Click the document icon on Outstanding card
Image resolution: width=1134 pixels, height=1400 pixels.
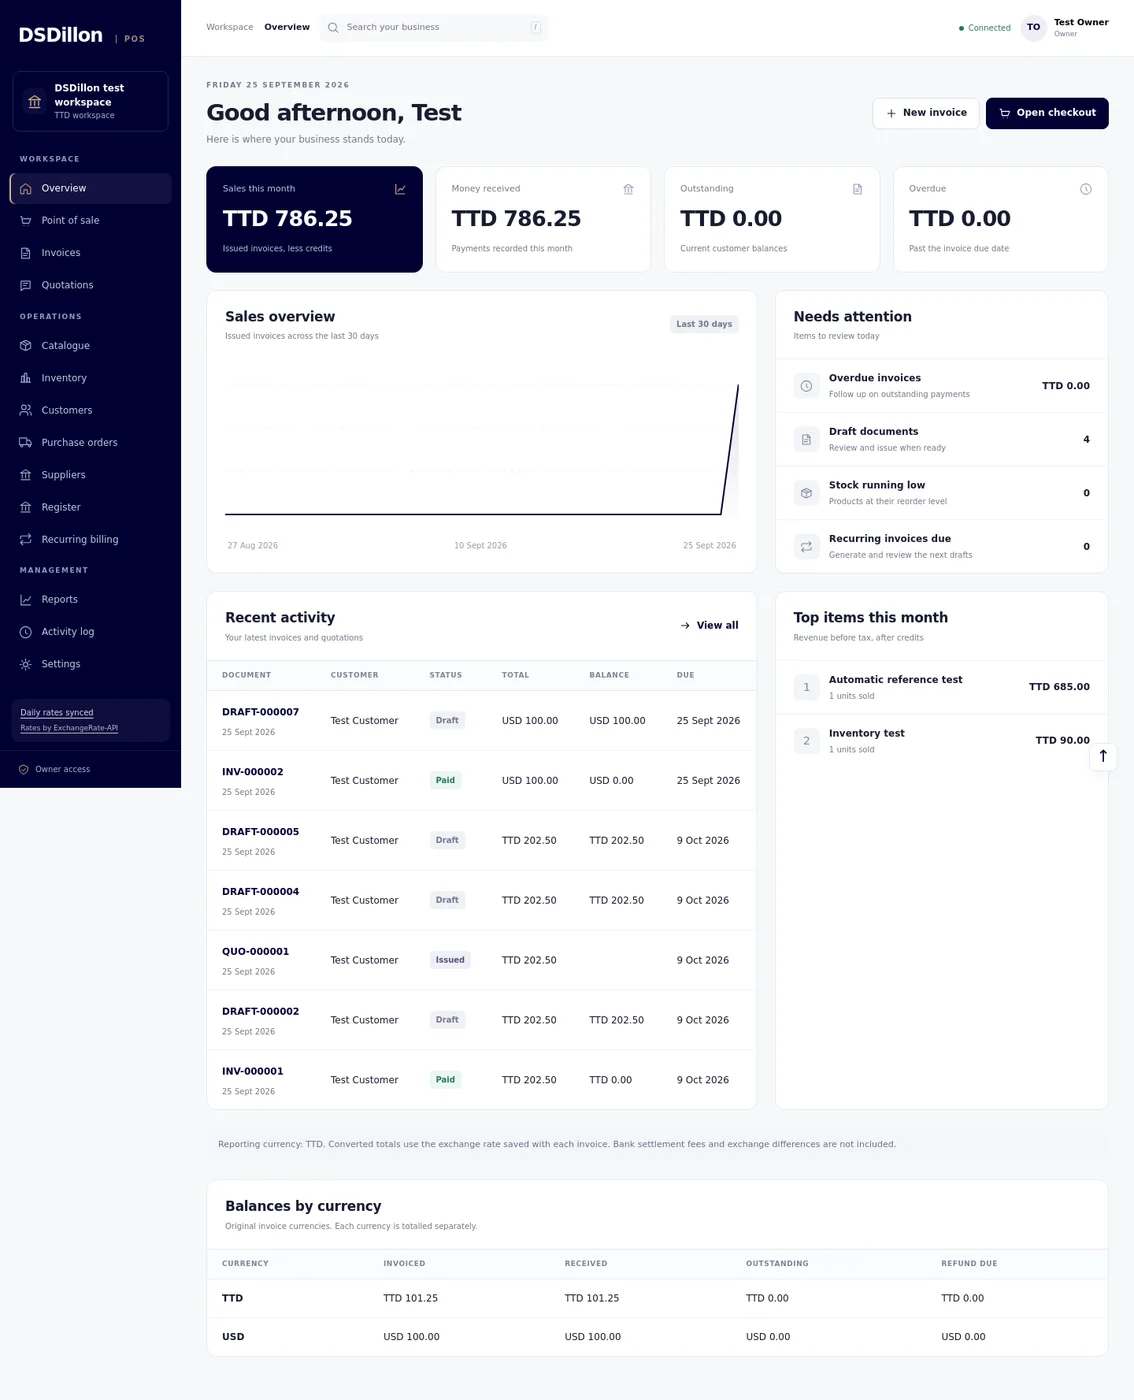pyautogui.click(x=857, y=189)
